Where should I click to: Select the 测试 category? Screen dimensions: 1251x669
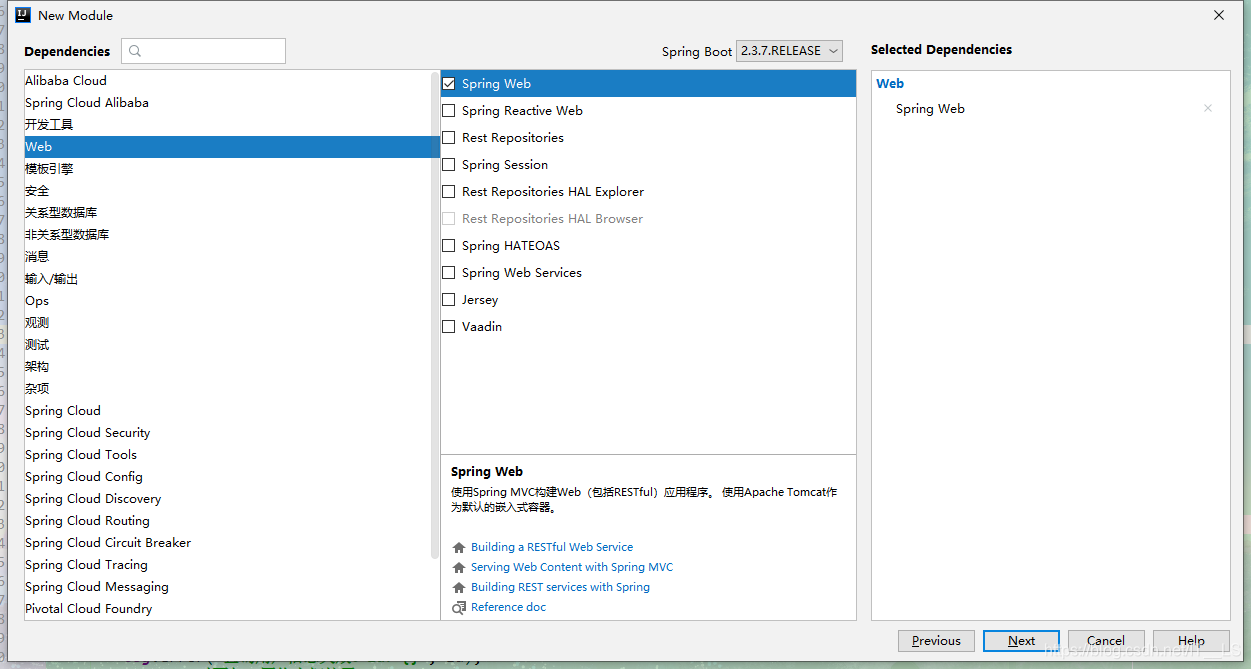pos(228,345)
